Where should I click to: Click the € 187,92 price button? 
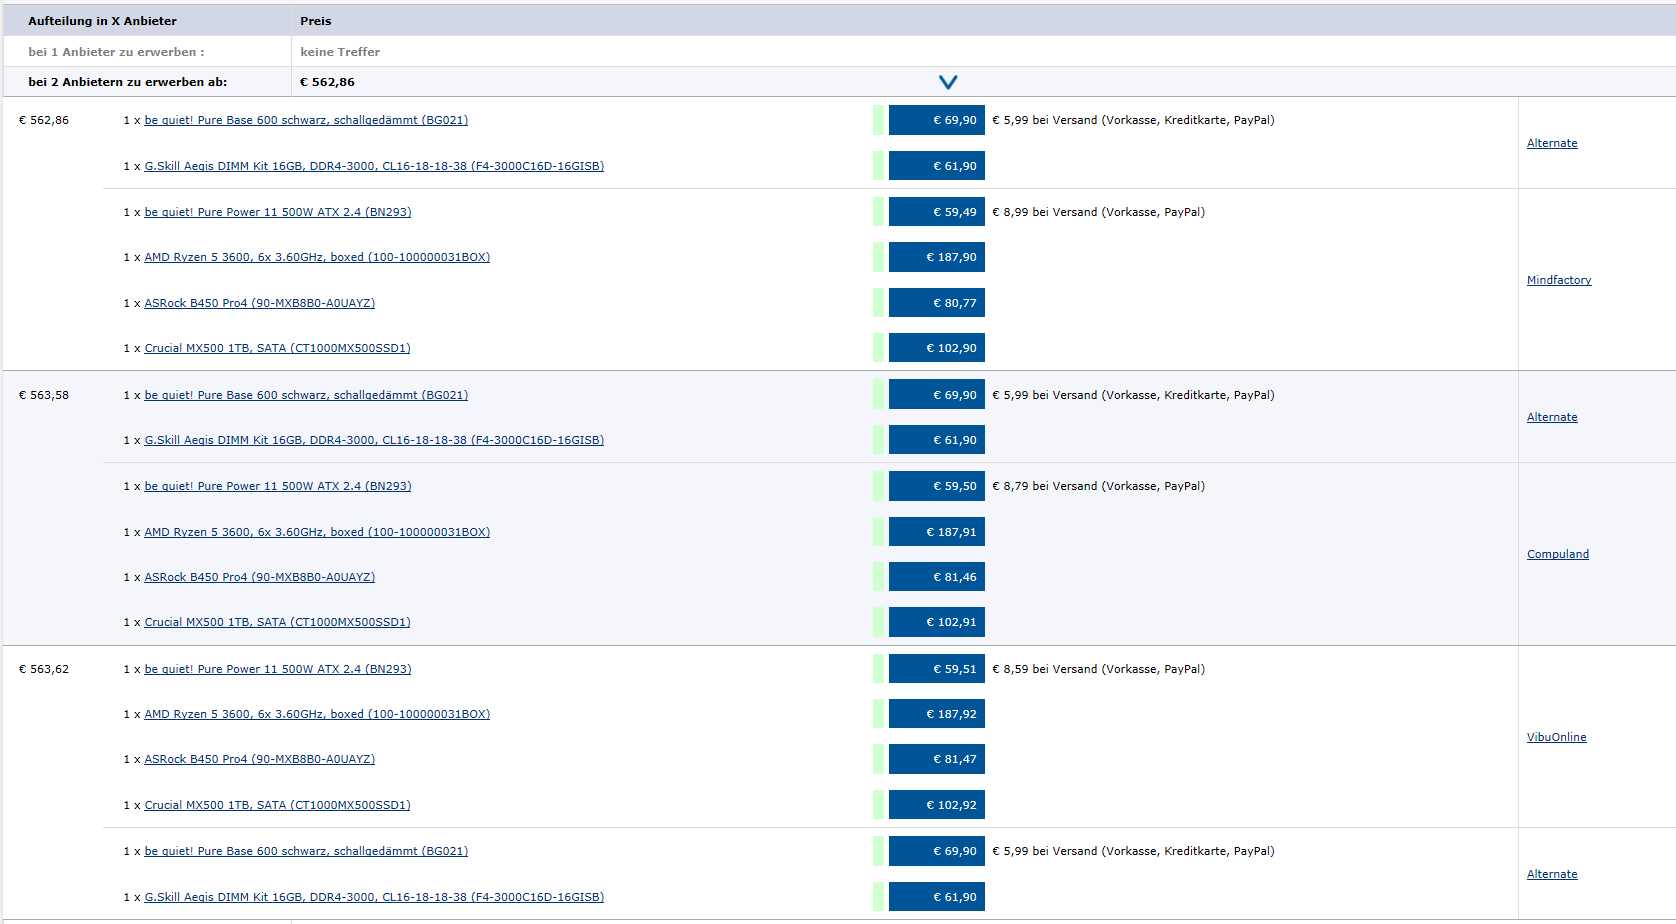[937, 714]
